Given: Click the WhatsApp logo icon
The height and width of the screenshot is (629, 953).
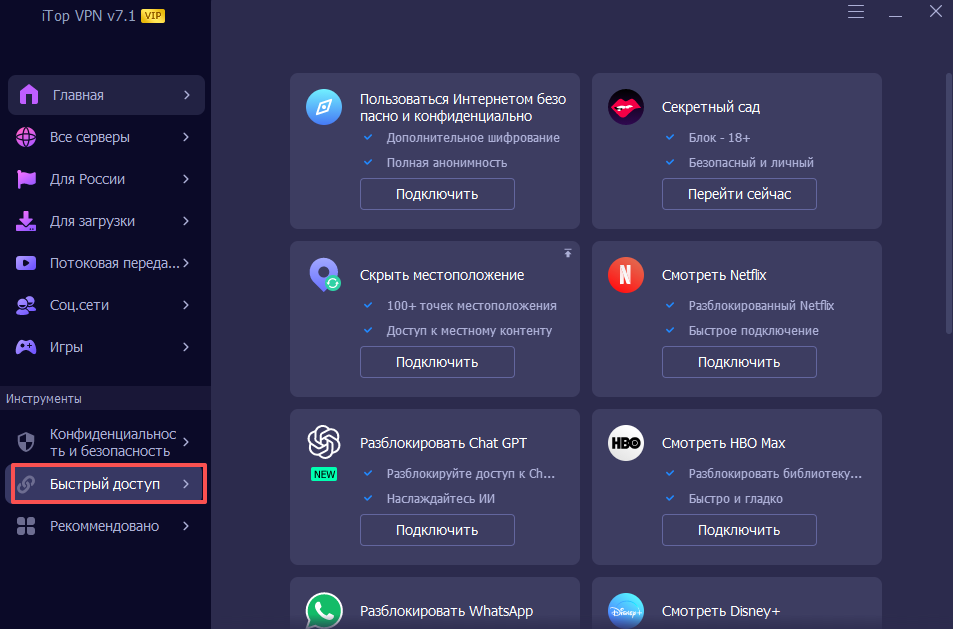Looking at the screenshot, I should point(324,610).
